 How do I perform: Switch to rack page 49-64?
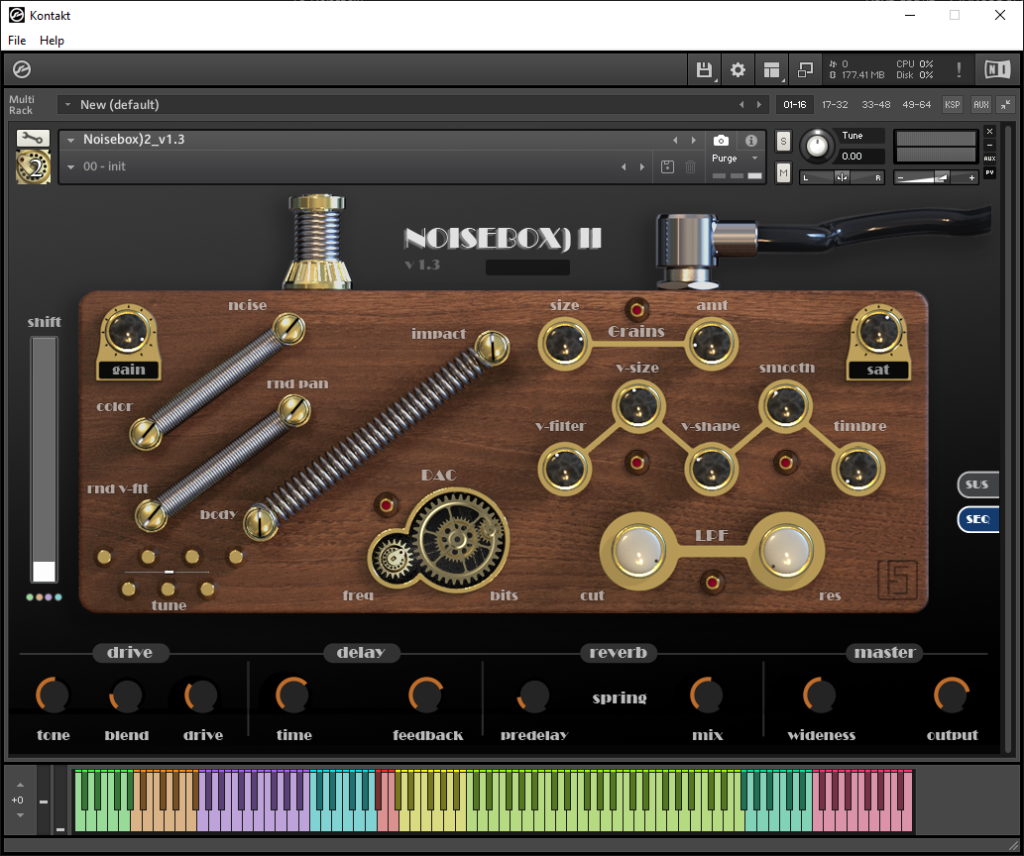916,104
